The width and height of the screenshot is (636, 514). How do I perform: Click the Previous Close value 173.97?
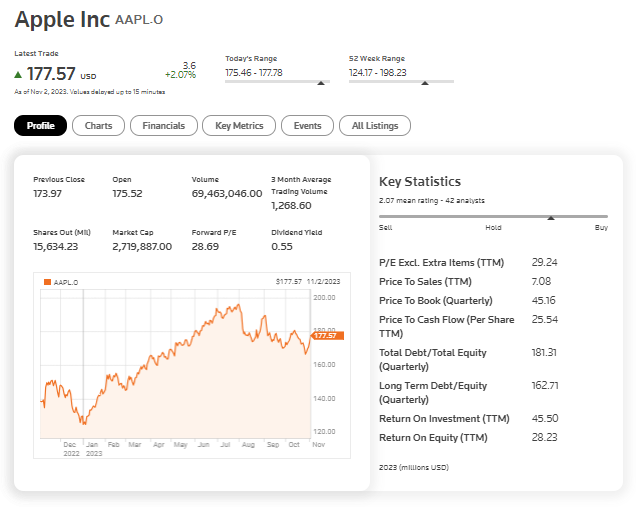click(x=47, y=194)
